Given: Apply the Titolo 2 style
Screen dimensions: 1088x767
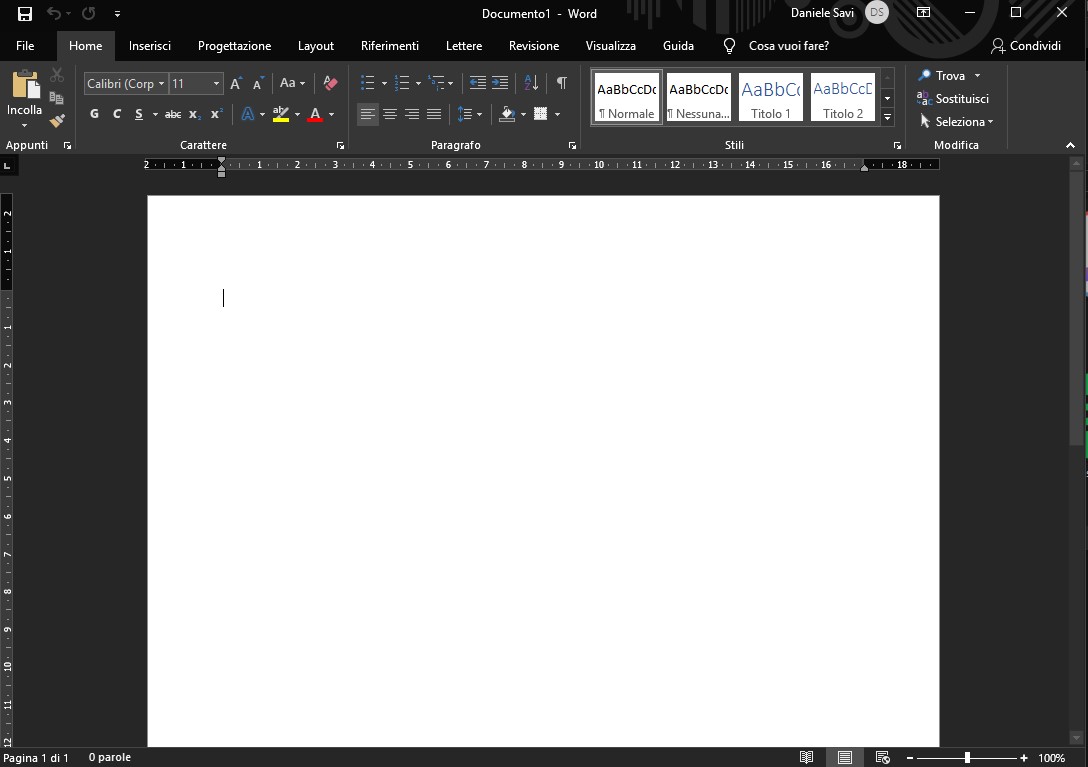Looking at the screenshot, I should point(843,97).
